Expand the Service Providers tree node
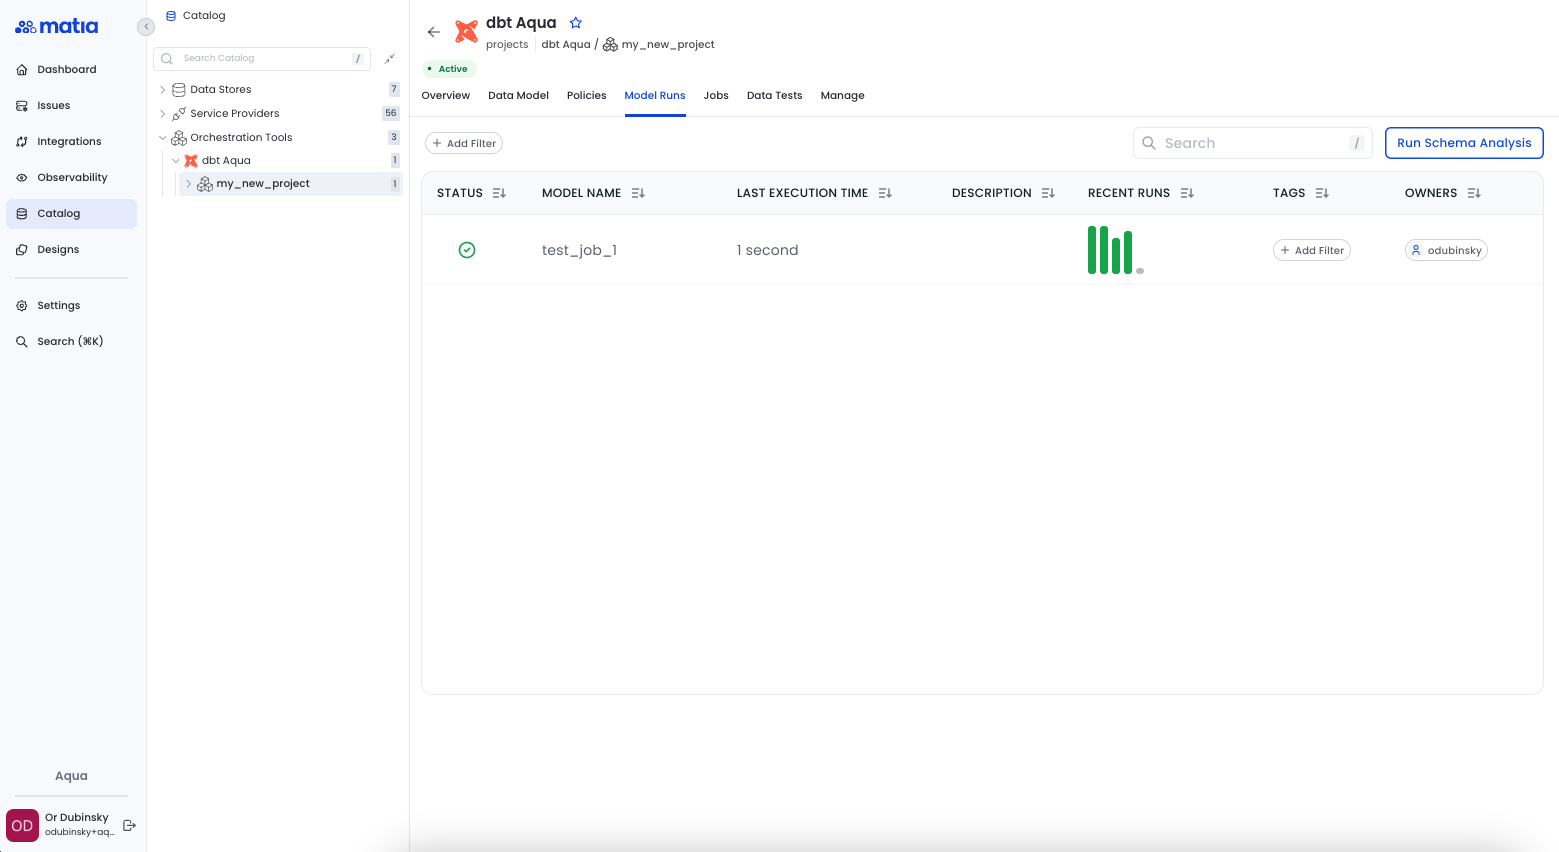This screenshot has width=1559, height=852. pos(163,113)
